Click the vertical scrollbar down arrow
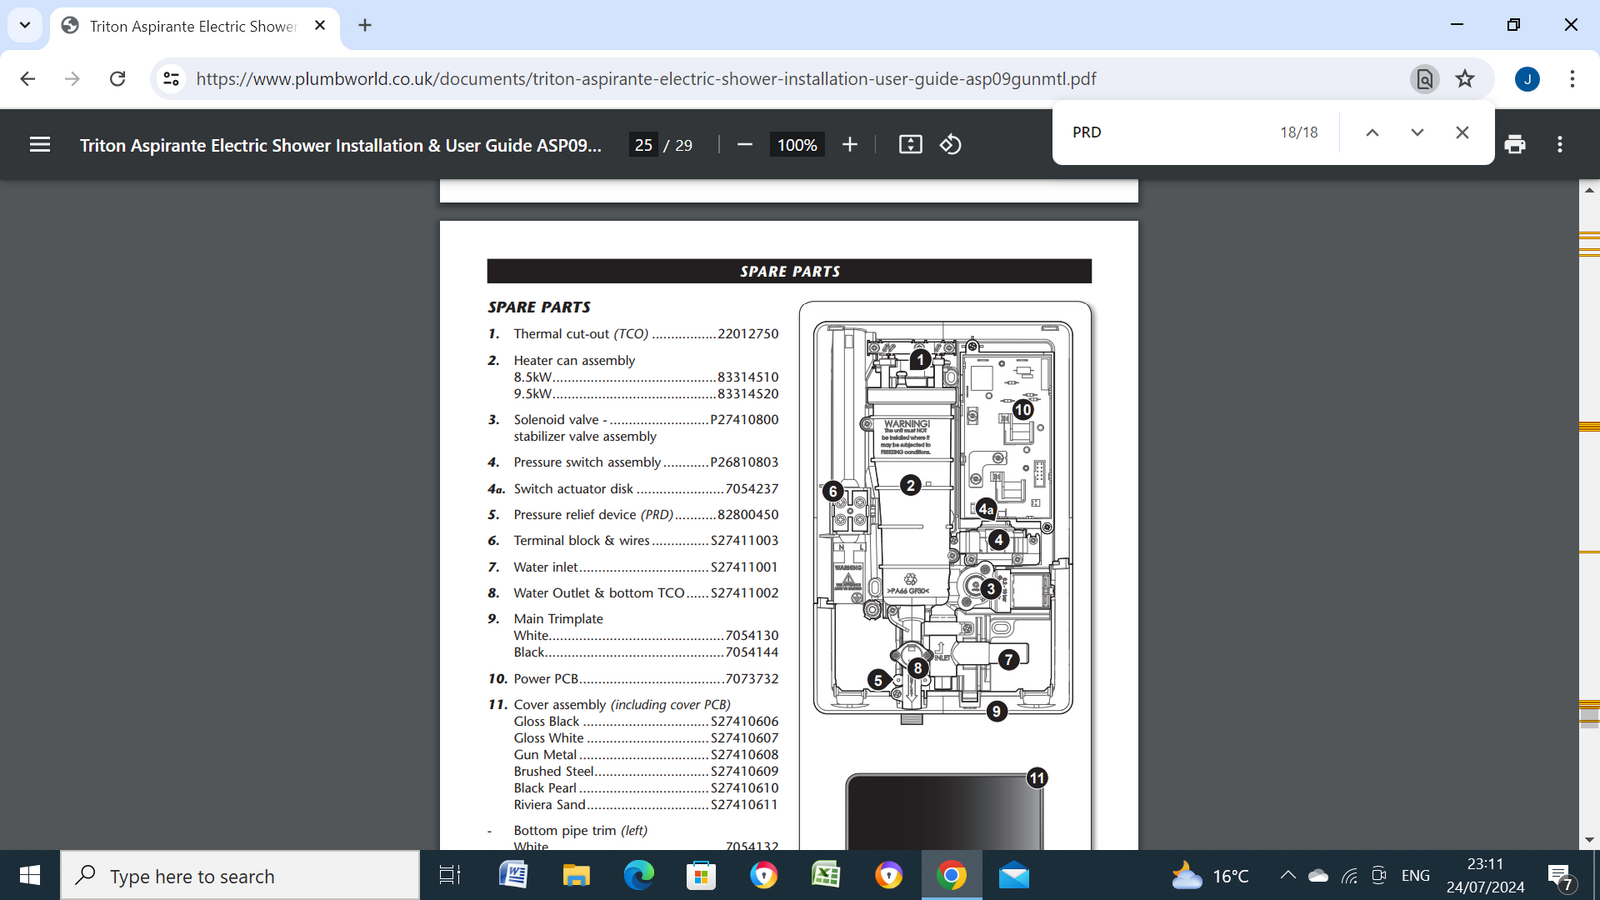Viewport: 1600px width, 900px height. [x=1589, y=840]
